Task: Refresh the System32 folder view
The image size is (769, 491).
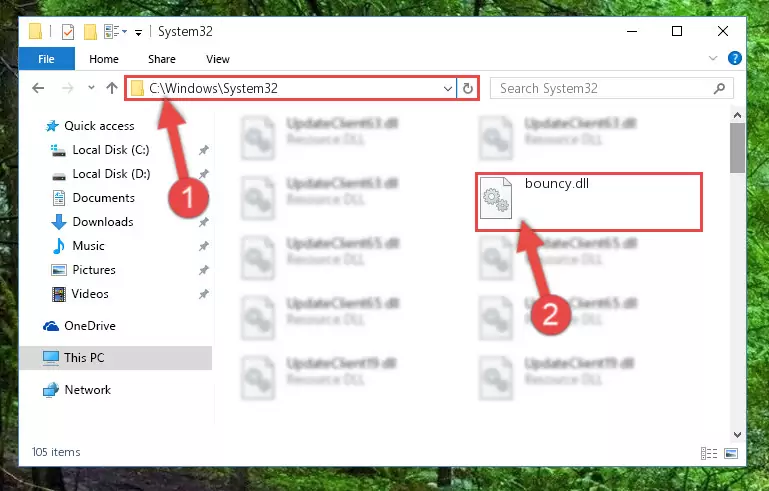Action: (468, 88)
